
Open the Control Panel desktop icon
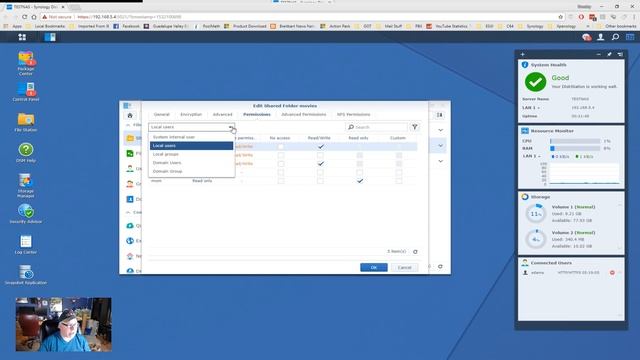pos(26,92)
